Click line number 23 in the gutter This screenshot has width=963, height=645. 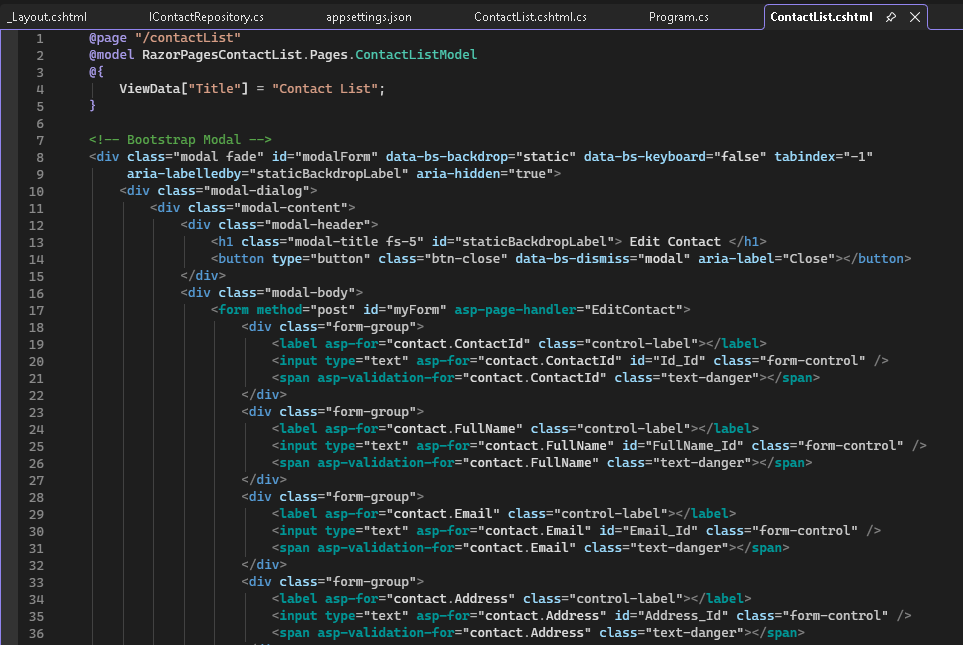pyautogui.click(x=36, y=412)
